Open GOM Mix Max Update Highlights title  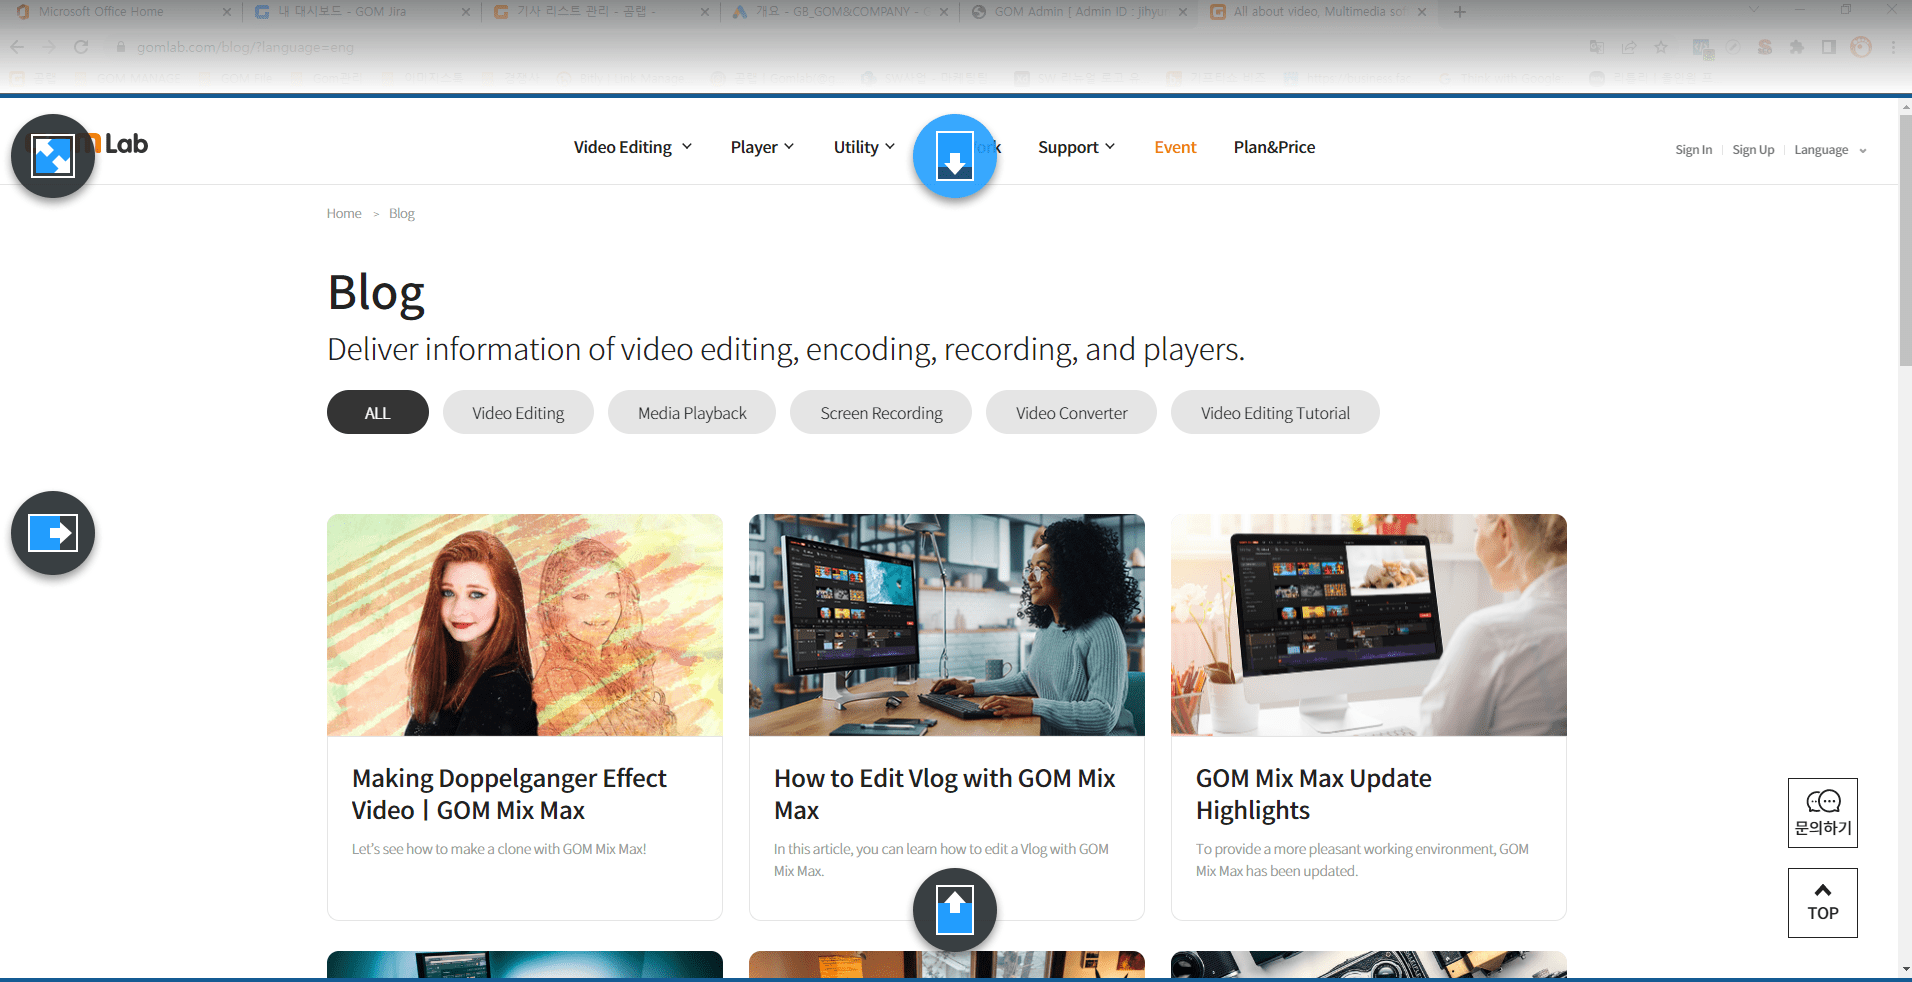[x=1313, y=794]
